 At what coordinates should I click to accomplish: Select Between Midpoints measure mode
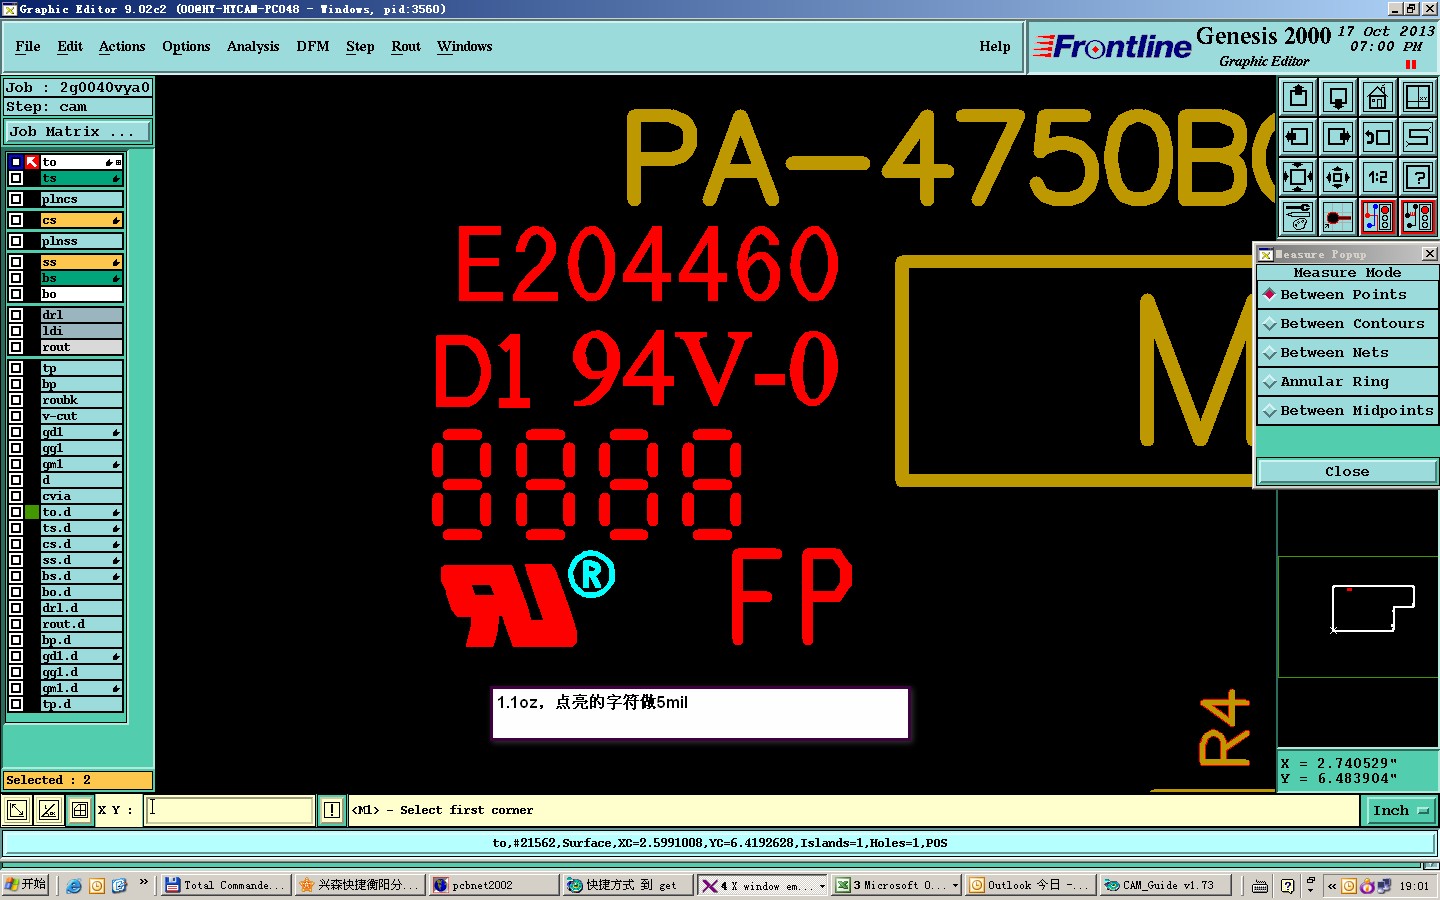tap(1347, 411)
